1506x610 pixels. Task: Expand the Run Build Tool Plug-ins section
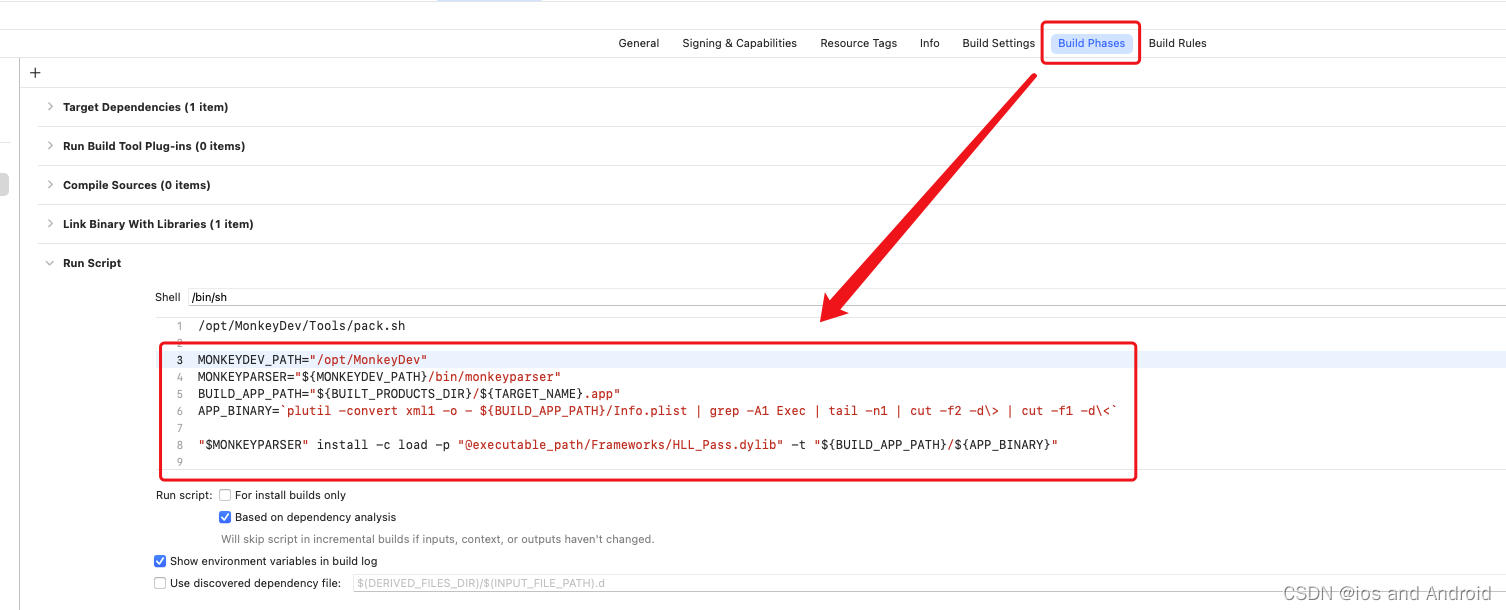click(x=49, y=146)
